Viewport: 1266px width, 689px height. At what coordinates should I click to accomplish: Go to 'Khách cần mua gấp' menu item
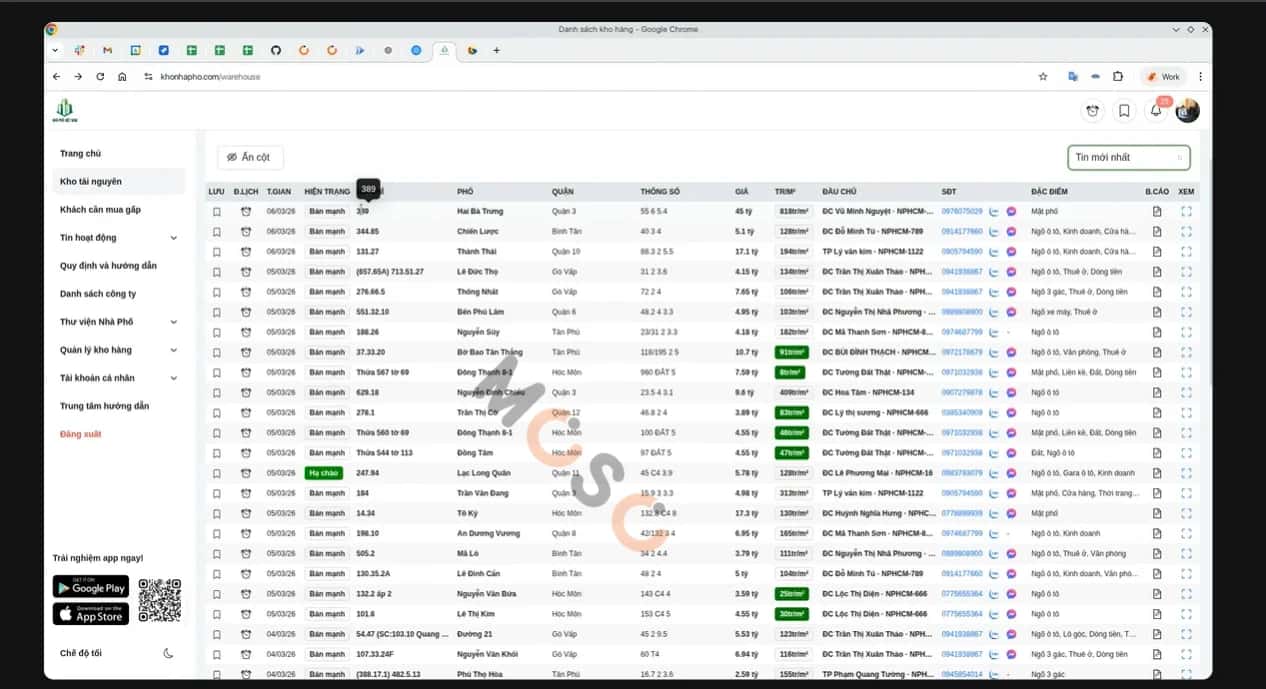[x=100, y=210]
